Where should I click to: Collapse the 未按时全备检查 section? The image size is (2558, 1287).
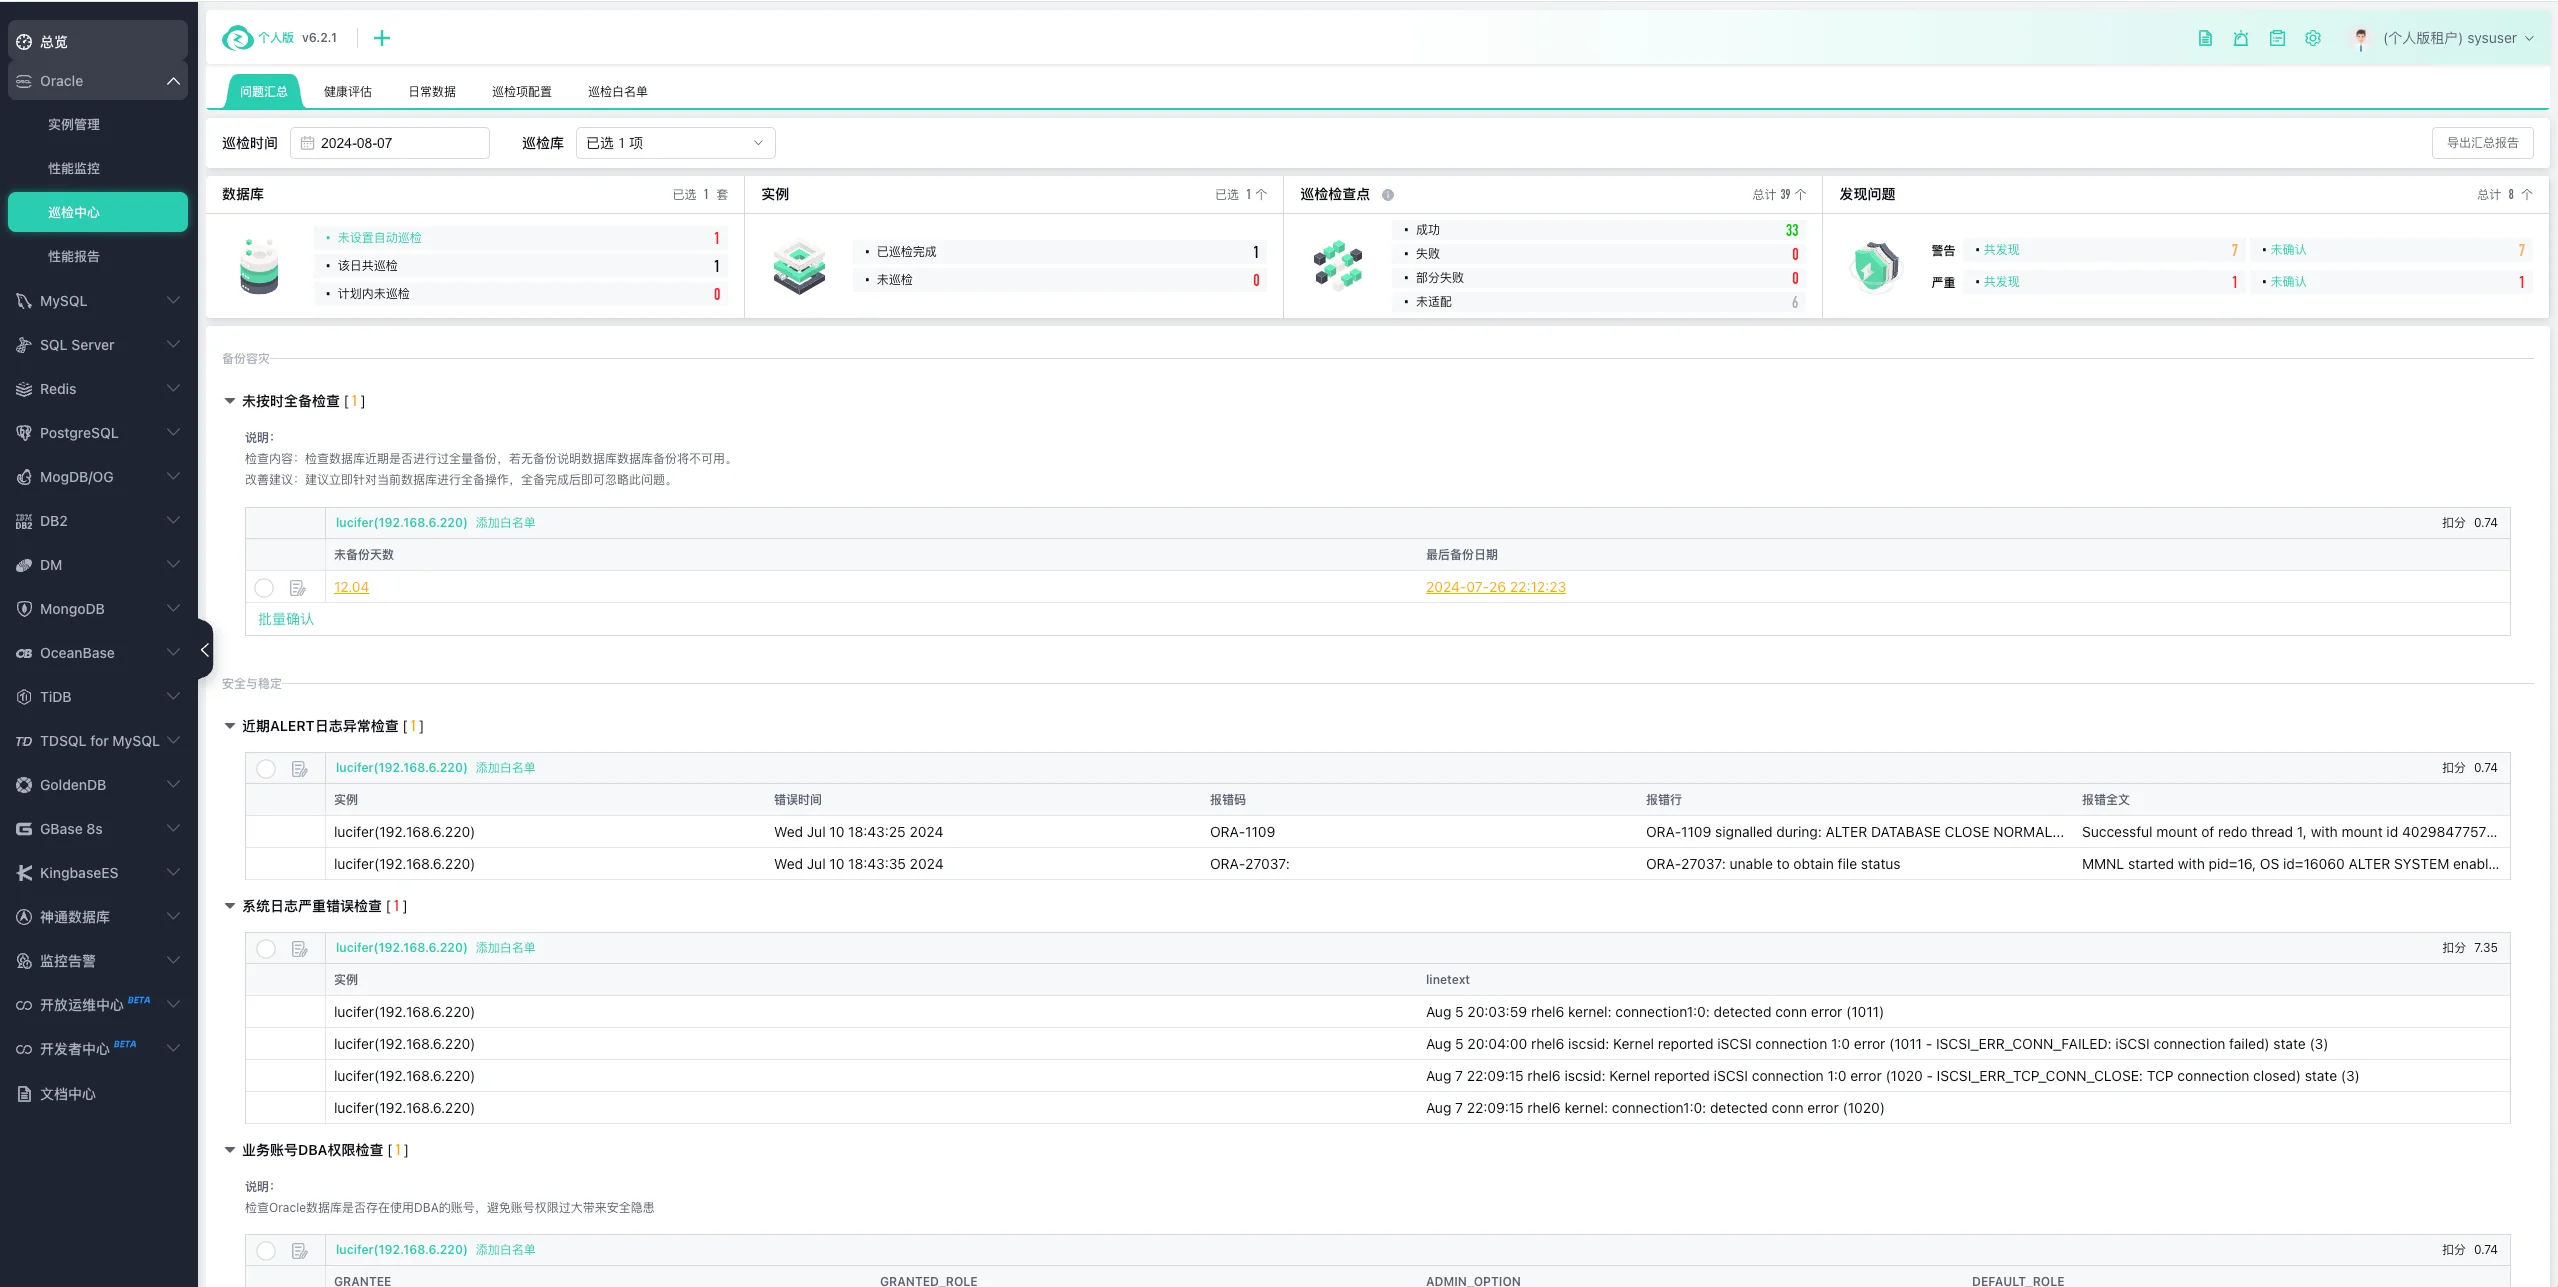230,401
